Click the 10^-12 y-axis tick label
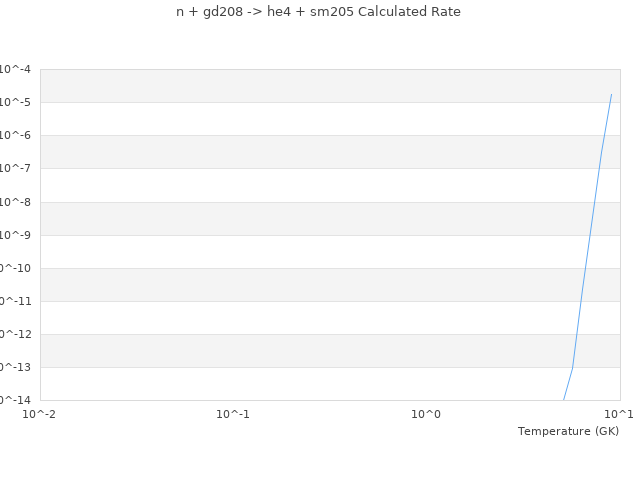 (x=14, y=334)
